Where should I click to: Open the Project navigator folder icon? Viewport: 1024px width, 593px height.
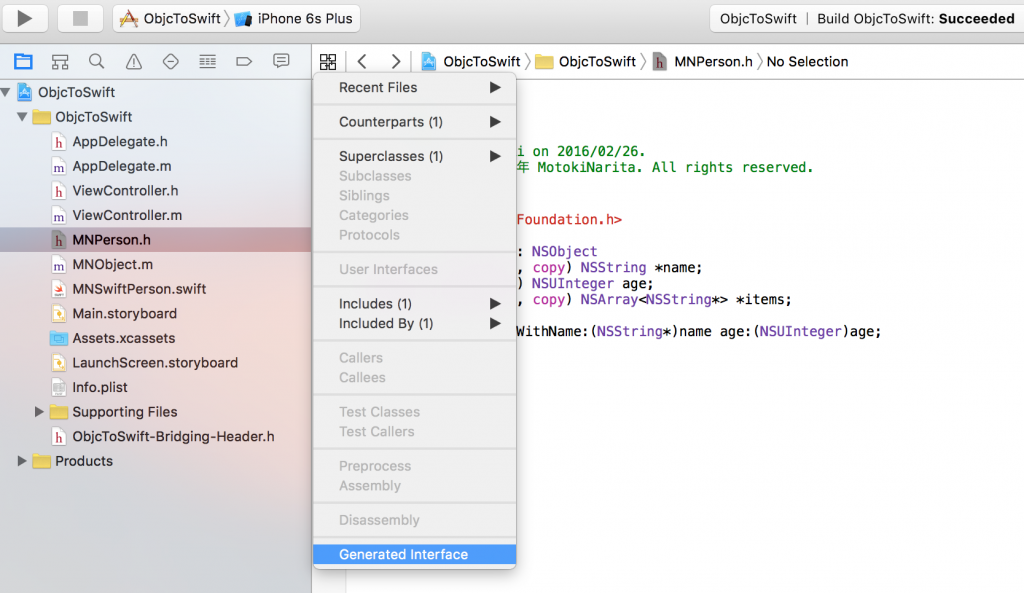click(x=22, y=61)
